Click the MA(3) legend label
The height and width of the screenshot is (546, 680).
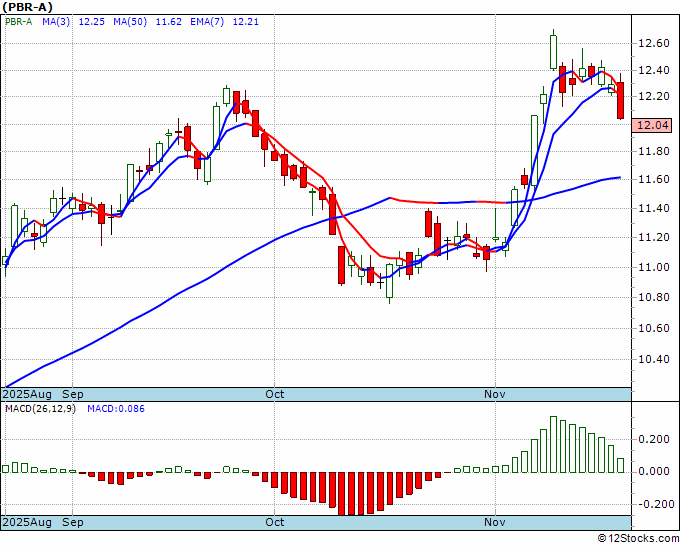[56, 21]
